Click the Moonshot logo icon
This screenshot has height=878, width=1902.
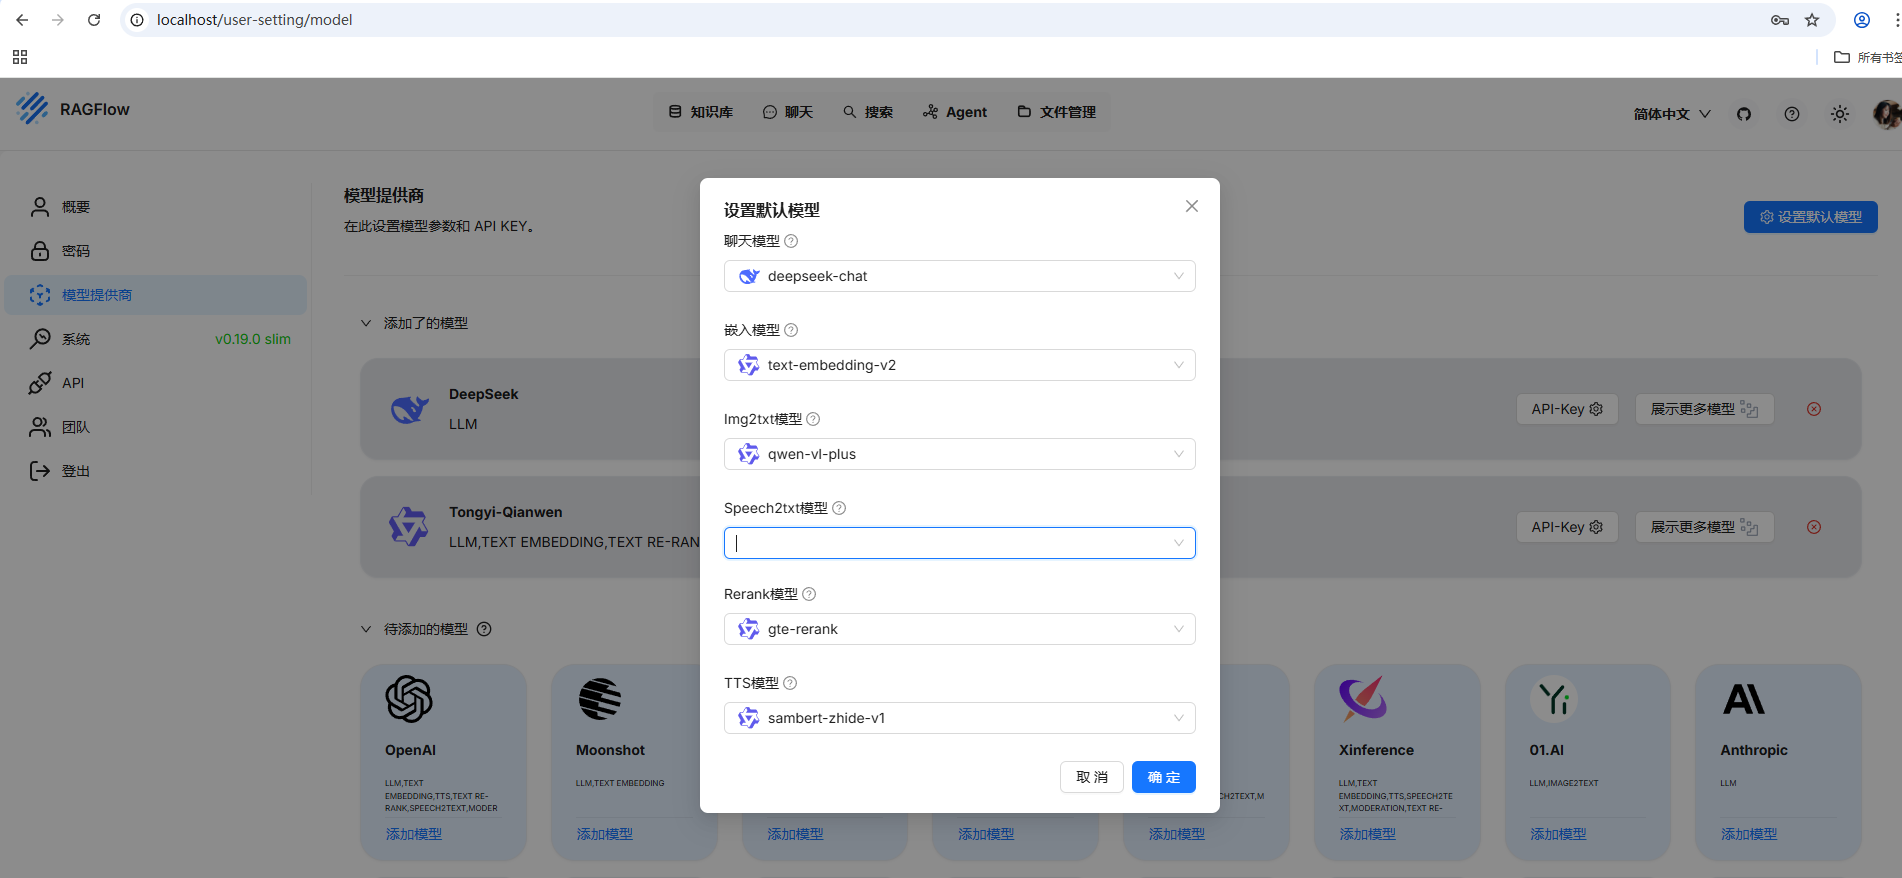[x=600, y=699]
